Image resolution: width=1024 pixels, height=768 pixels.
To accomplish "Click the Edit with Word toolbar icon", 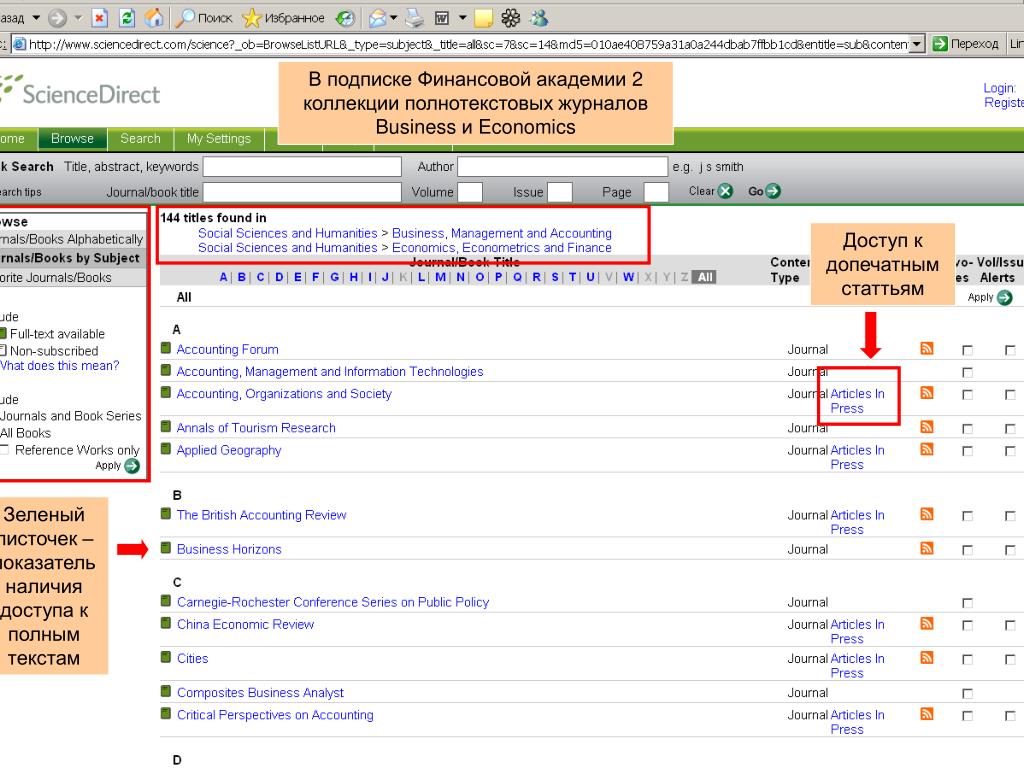I will tap(442, 18).
